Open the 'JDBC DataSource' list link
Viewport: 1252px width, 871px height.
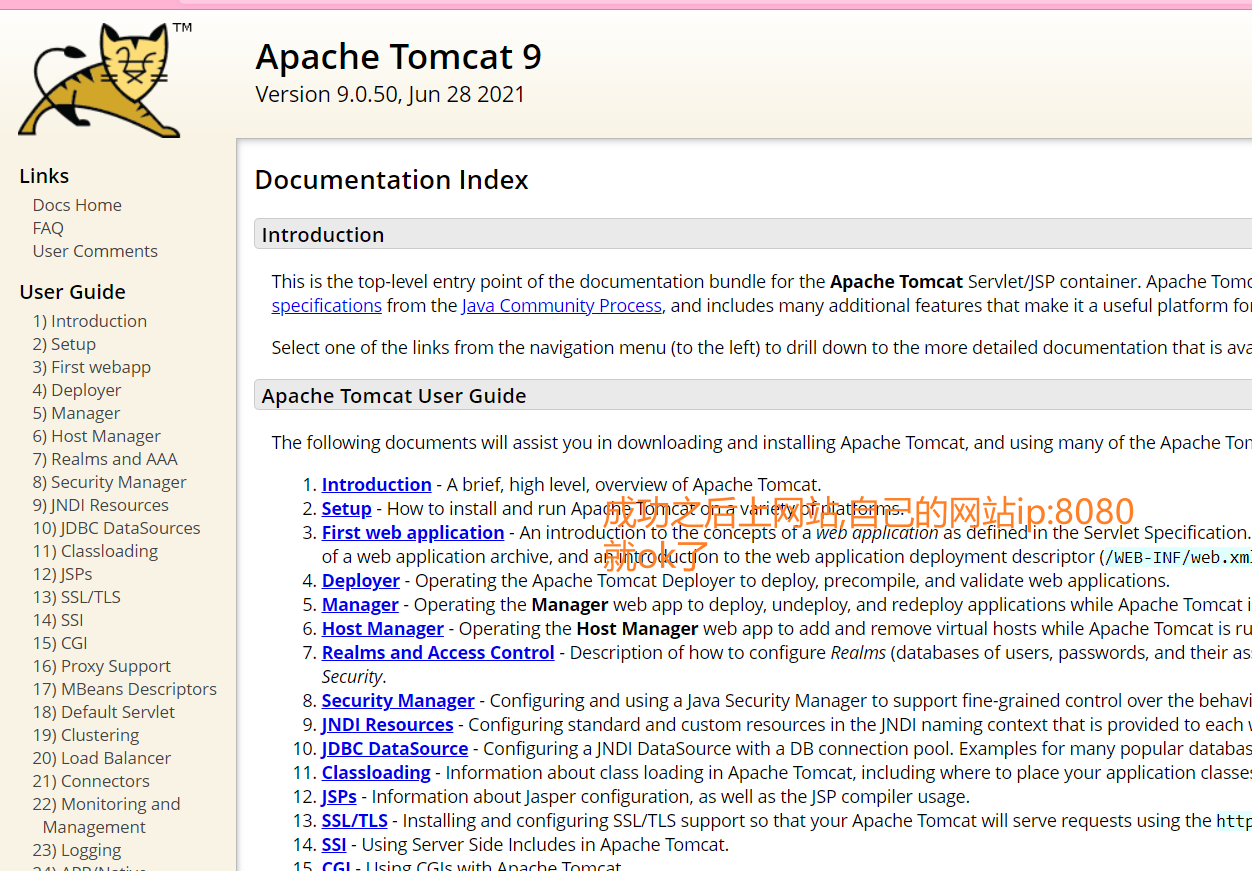tap(395, 748)
